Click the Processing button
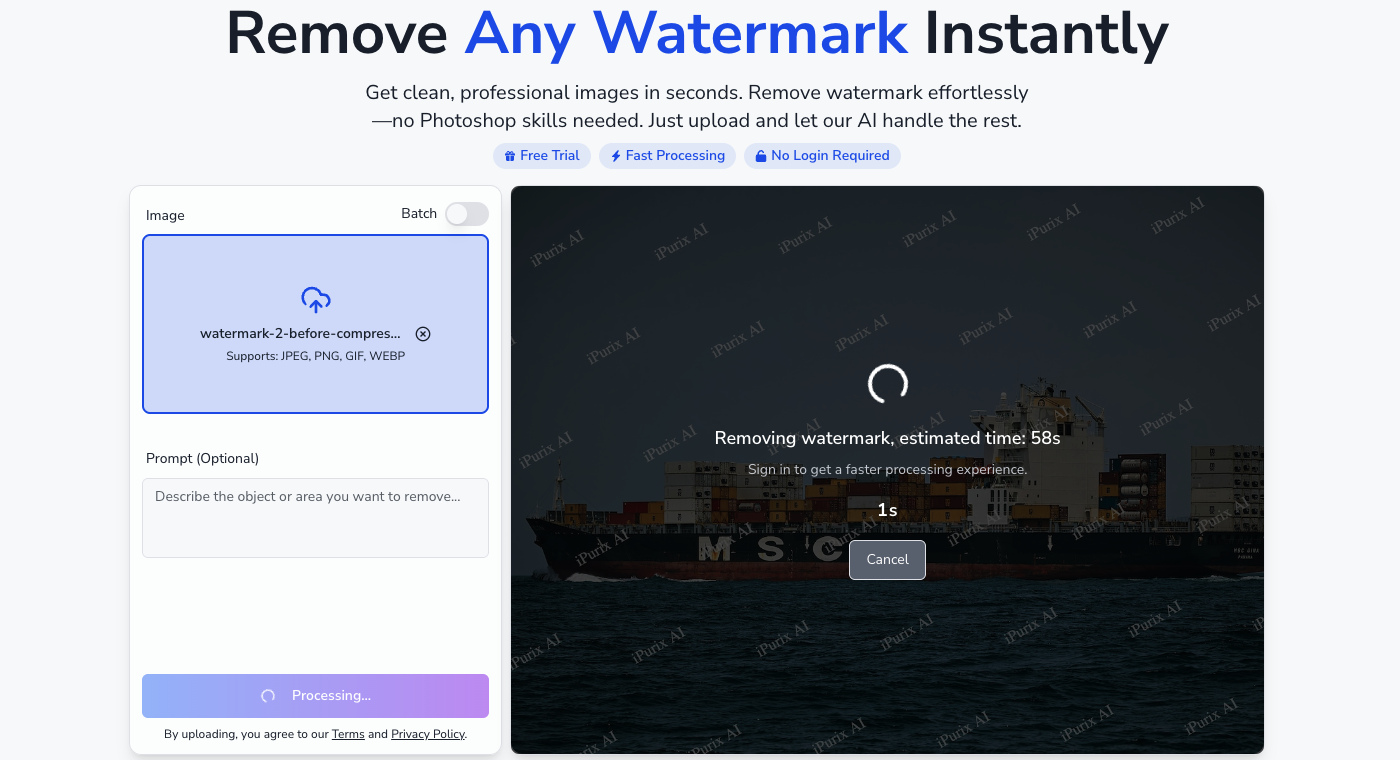 [315, 696]
